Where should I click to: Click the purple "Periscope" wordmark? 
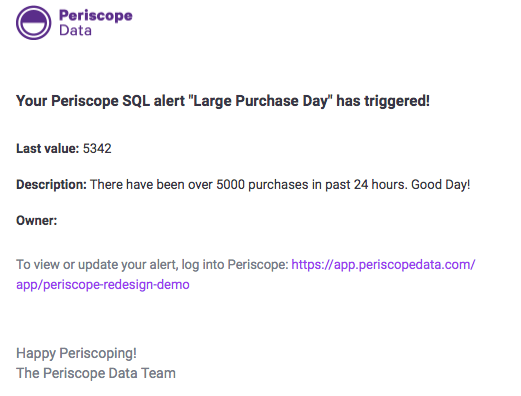(x=96, y=16)
